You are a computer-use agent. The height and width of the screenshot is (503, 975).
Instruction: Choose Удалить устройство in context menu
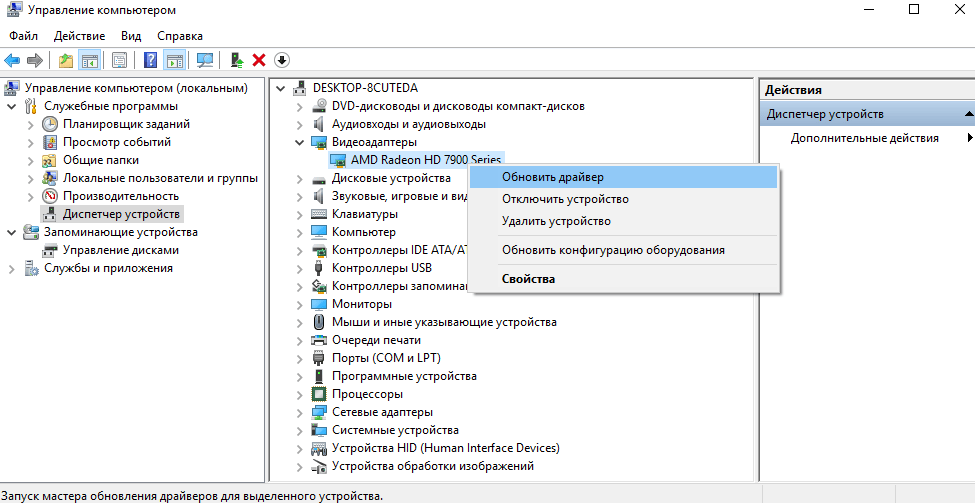[x=623, y=221]
